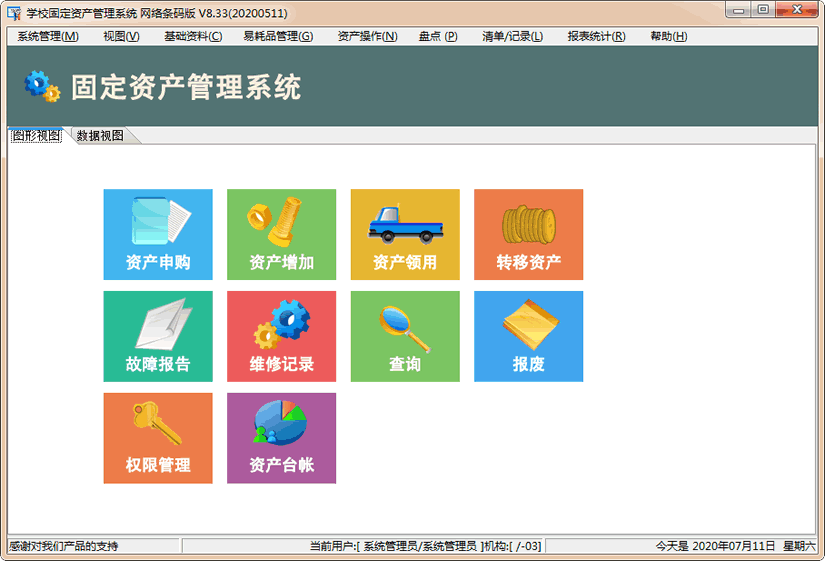825x561 pixels.
Task: Open the 维修记录 gears tile
Action: 281,336
